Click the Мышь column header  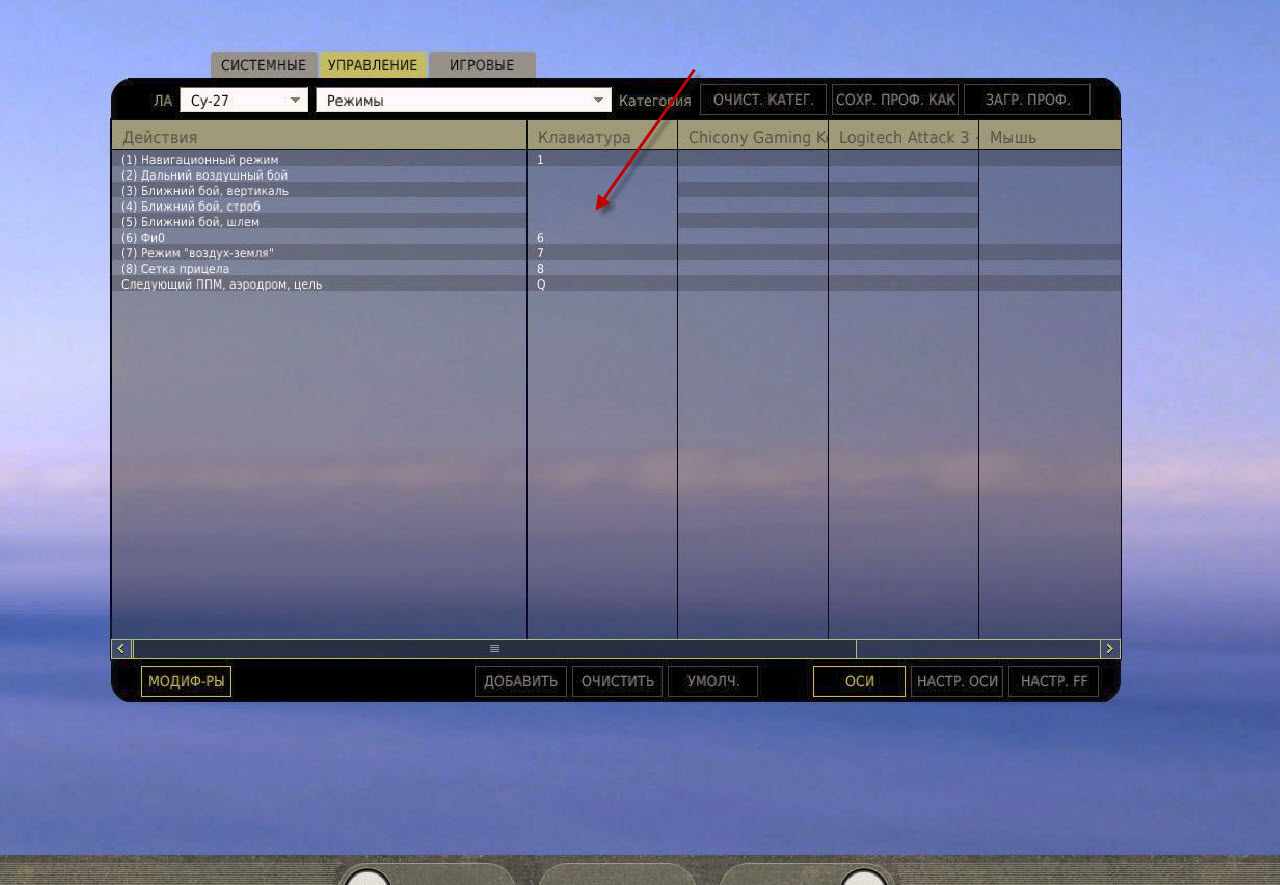[x=1050, y=137]
